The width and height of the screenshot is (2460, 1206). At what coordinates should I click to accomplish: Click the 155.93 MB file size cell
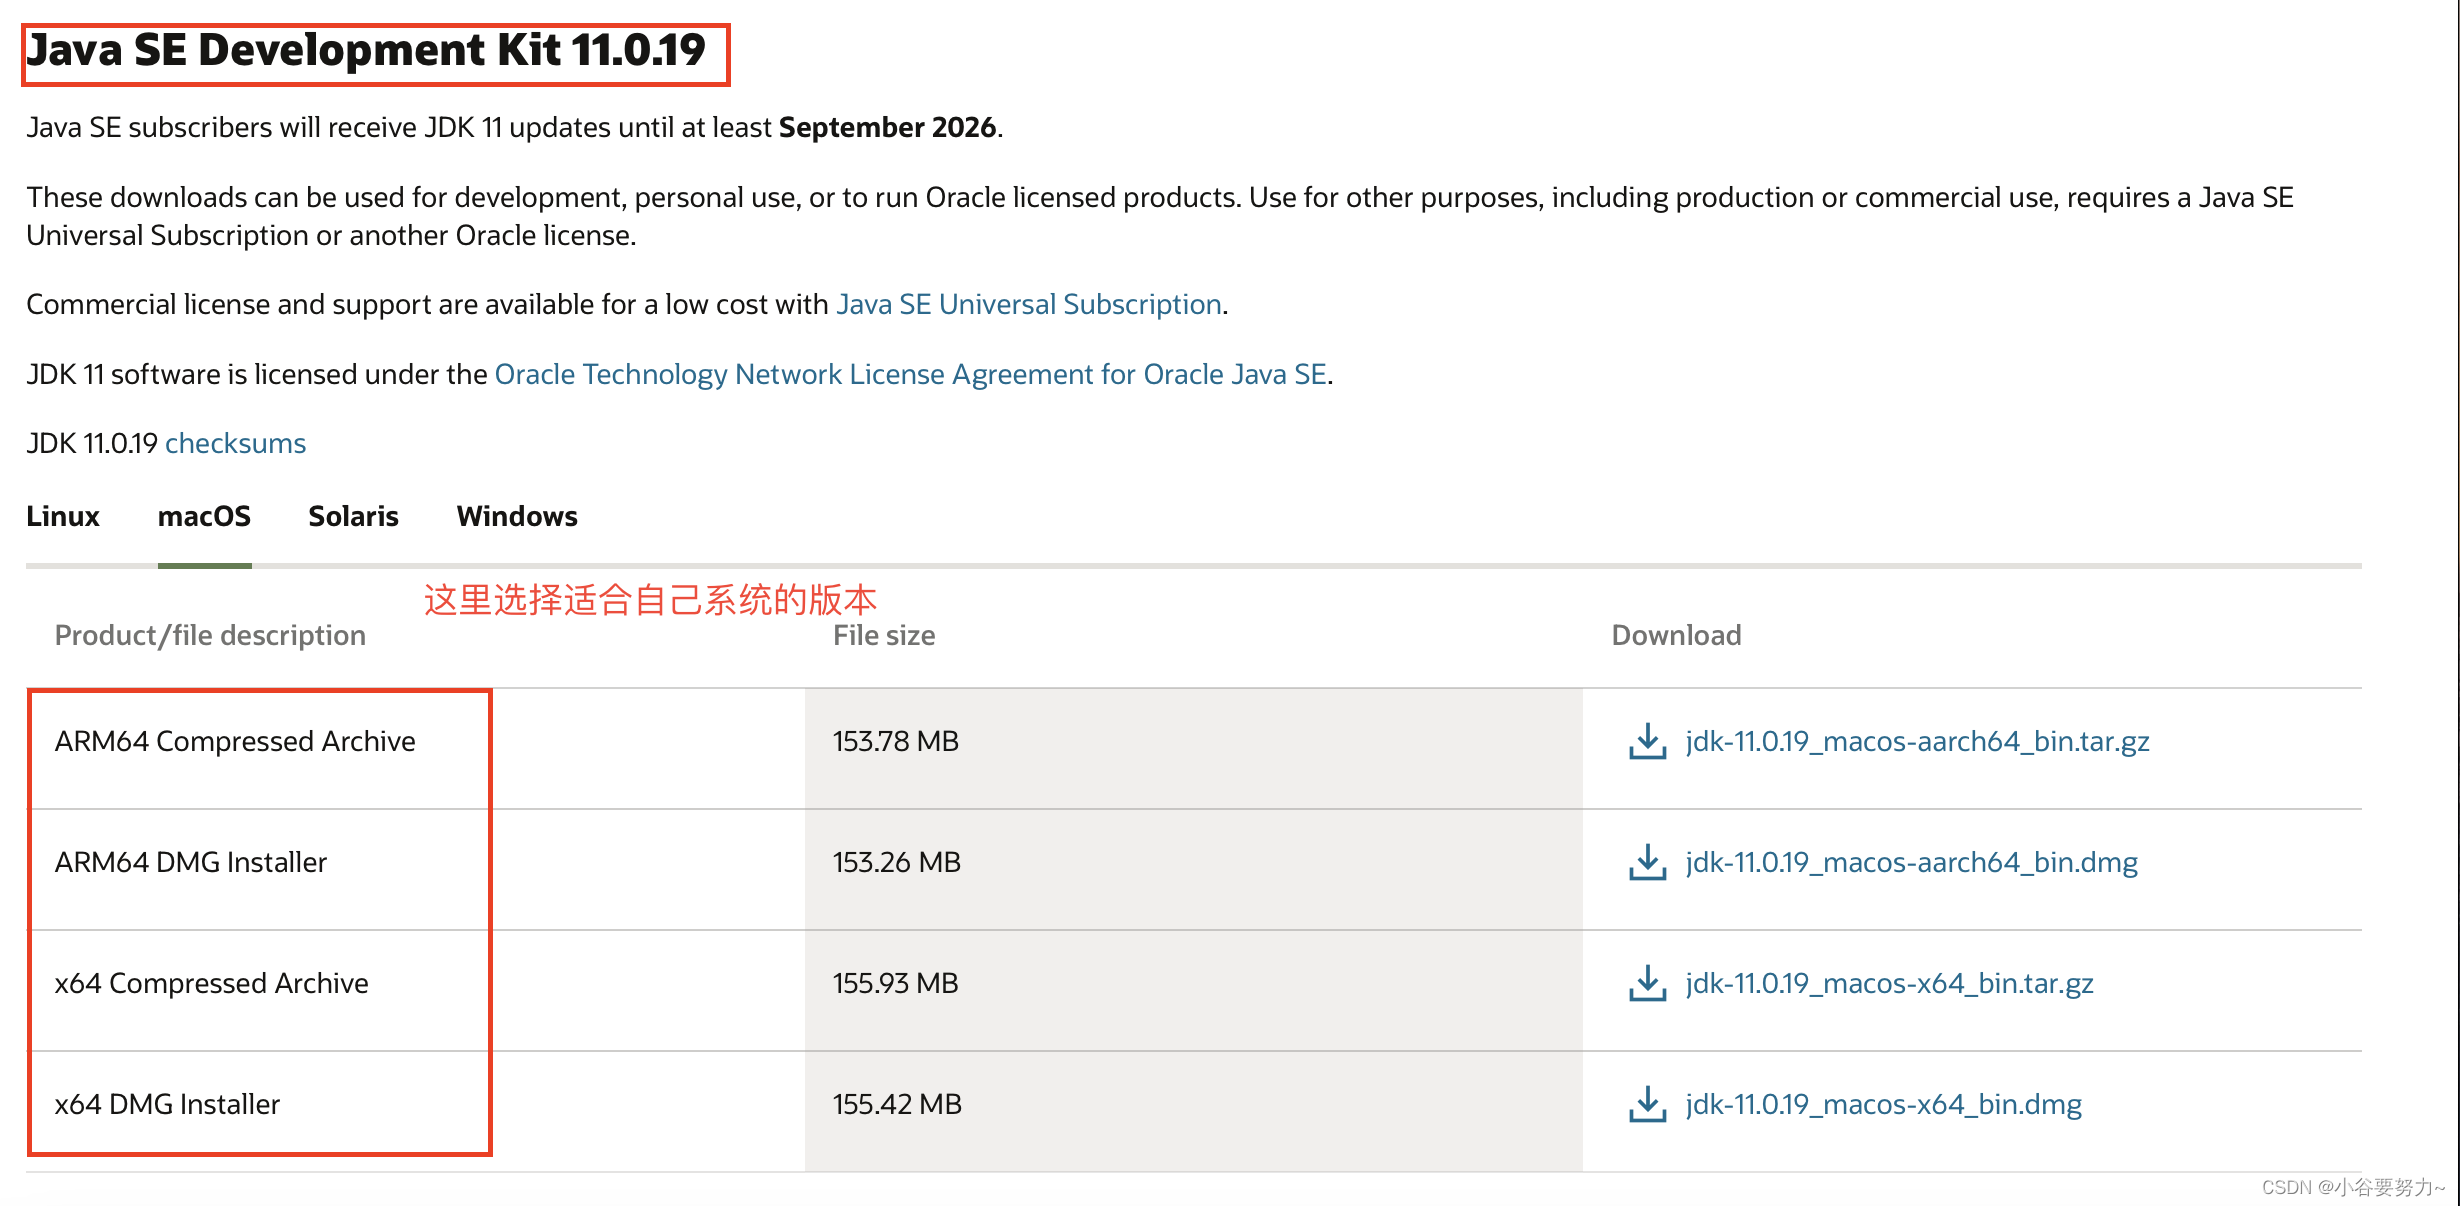[x=895, y=984]
